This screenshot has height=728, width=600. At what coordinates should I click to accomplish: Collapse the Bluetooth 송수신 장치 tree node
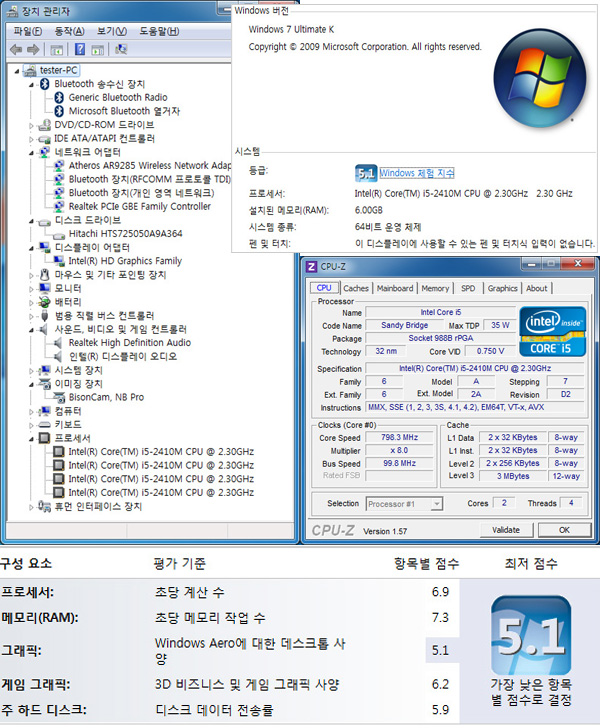(x=32, y=85)
